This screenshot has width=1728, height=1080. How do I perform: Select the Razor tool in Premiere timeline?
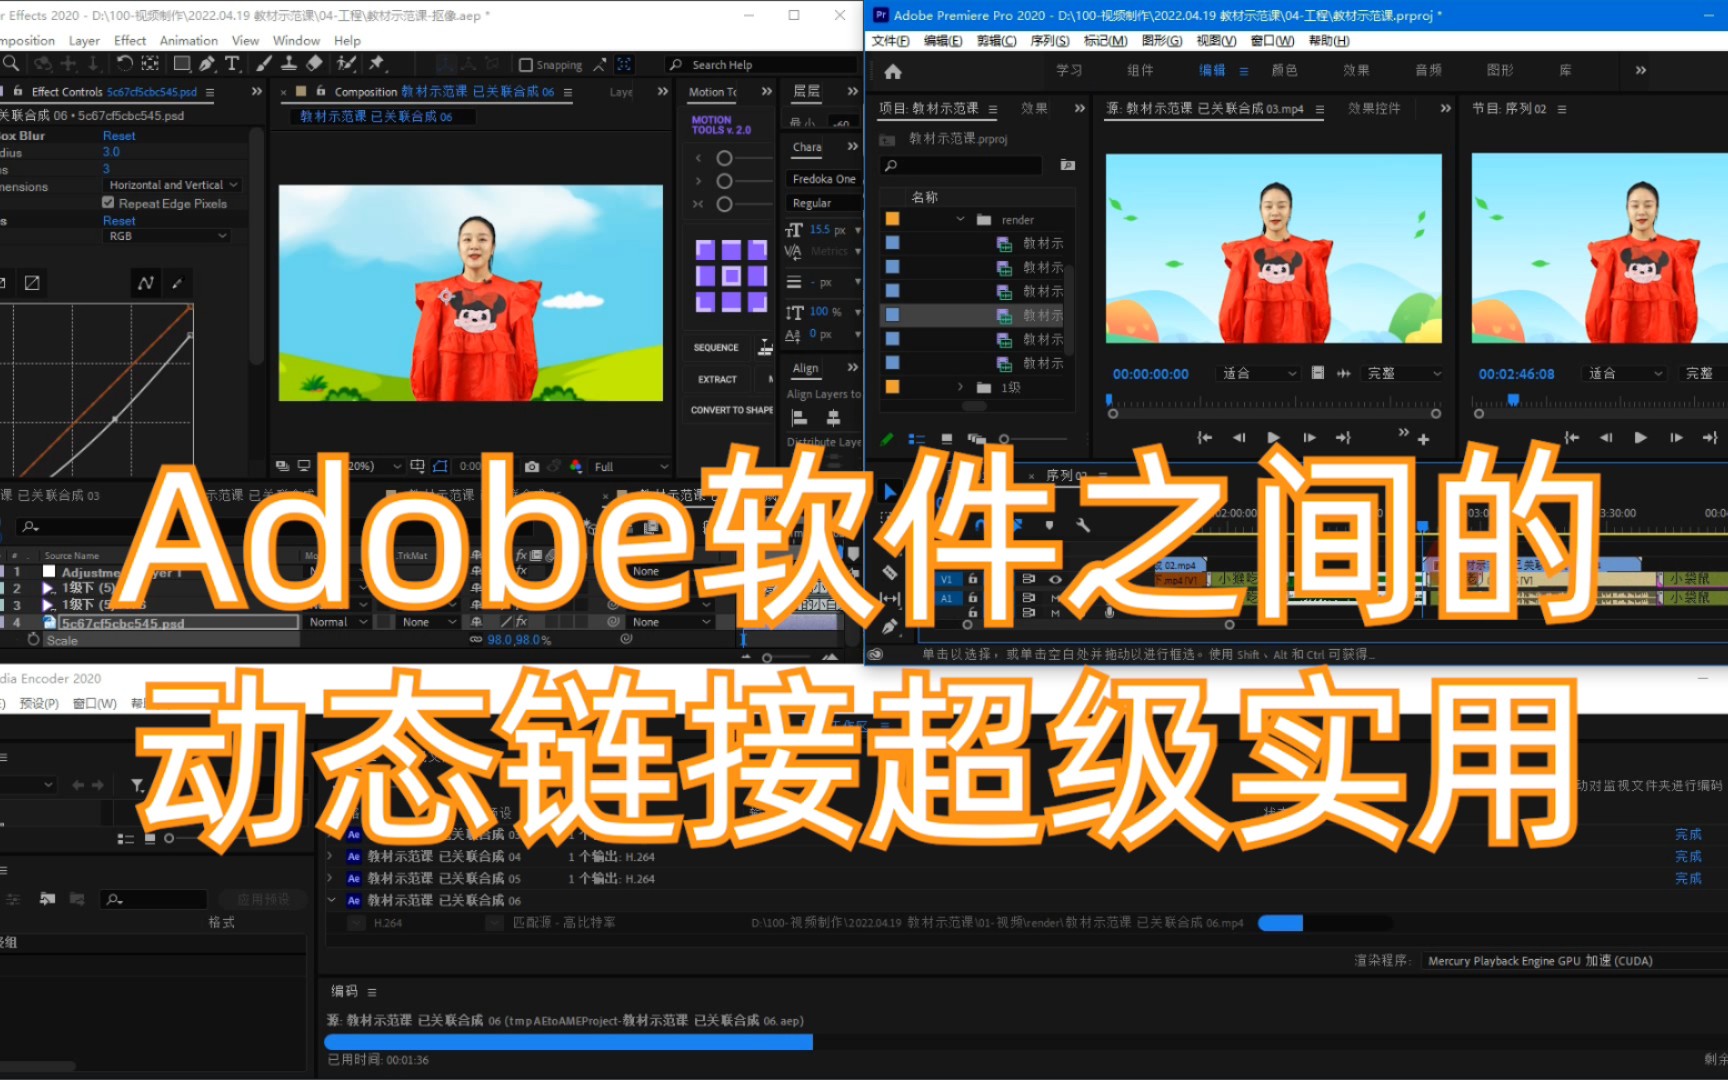coord(889,573)
